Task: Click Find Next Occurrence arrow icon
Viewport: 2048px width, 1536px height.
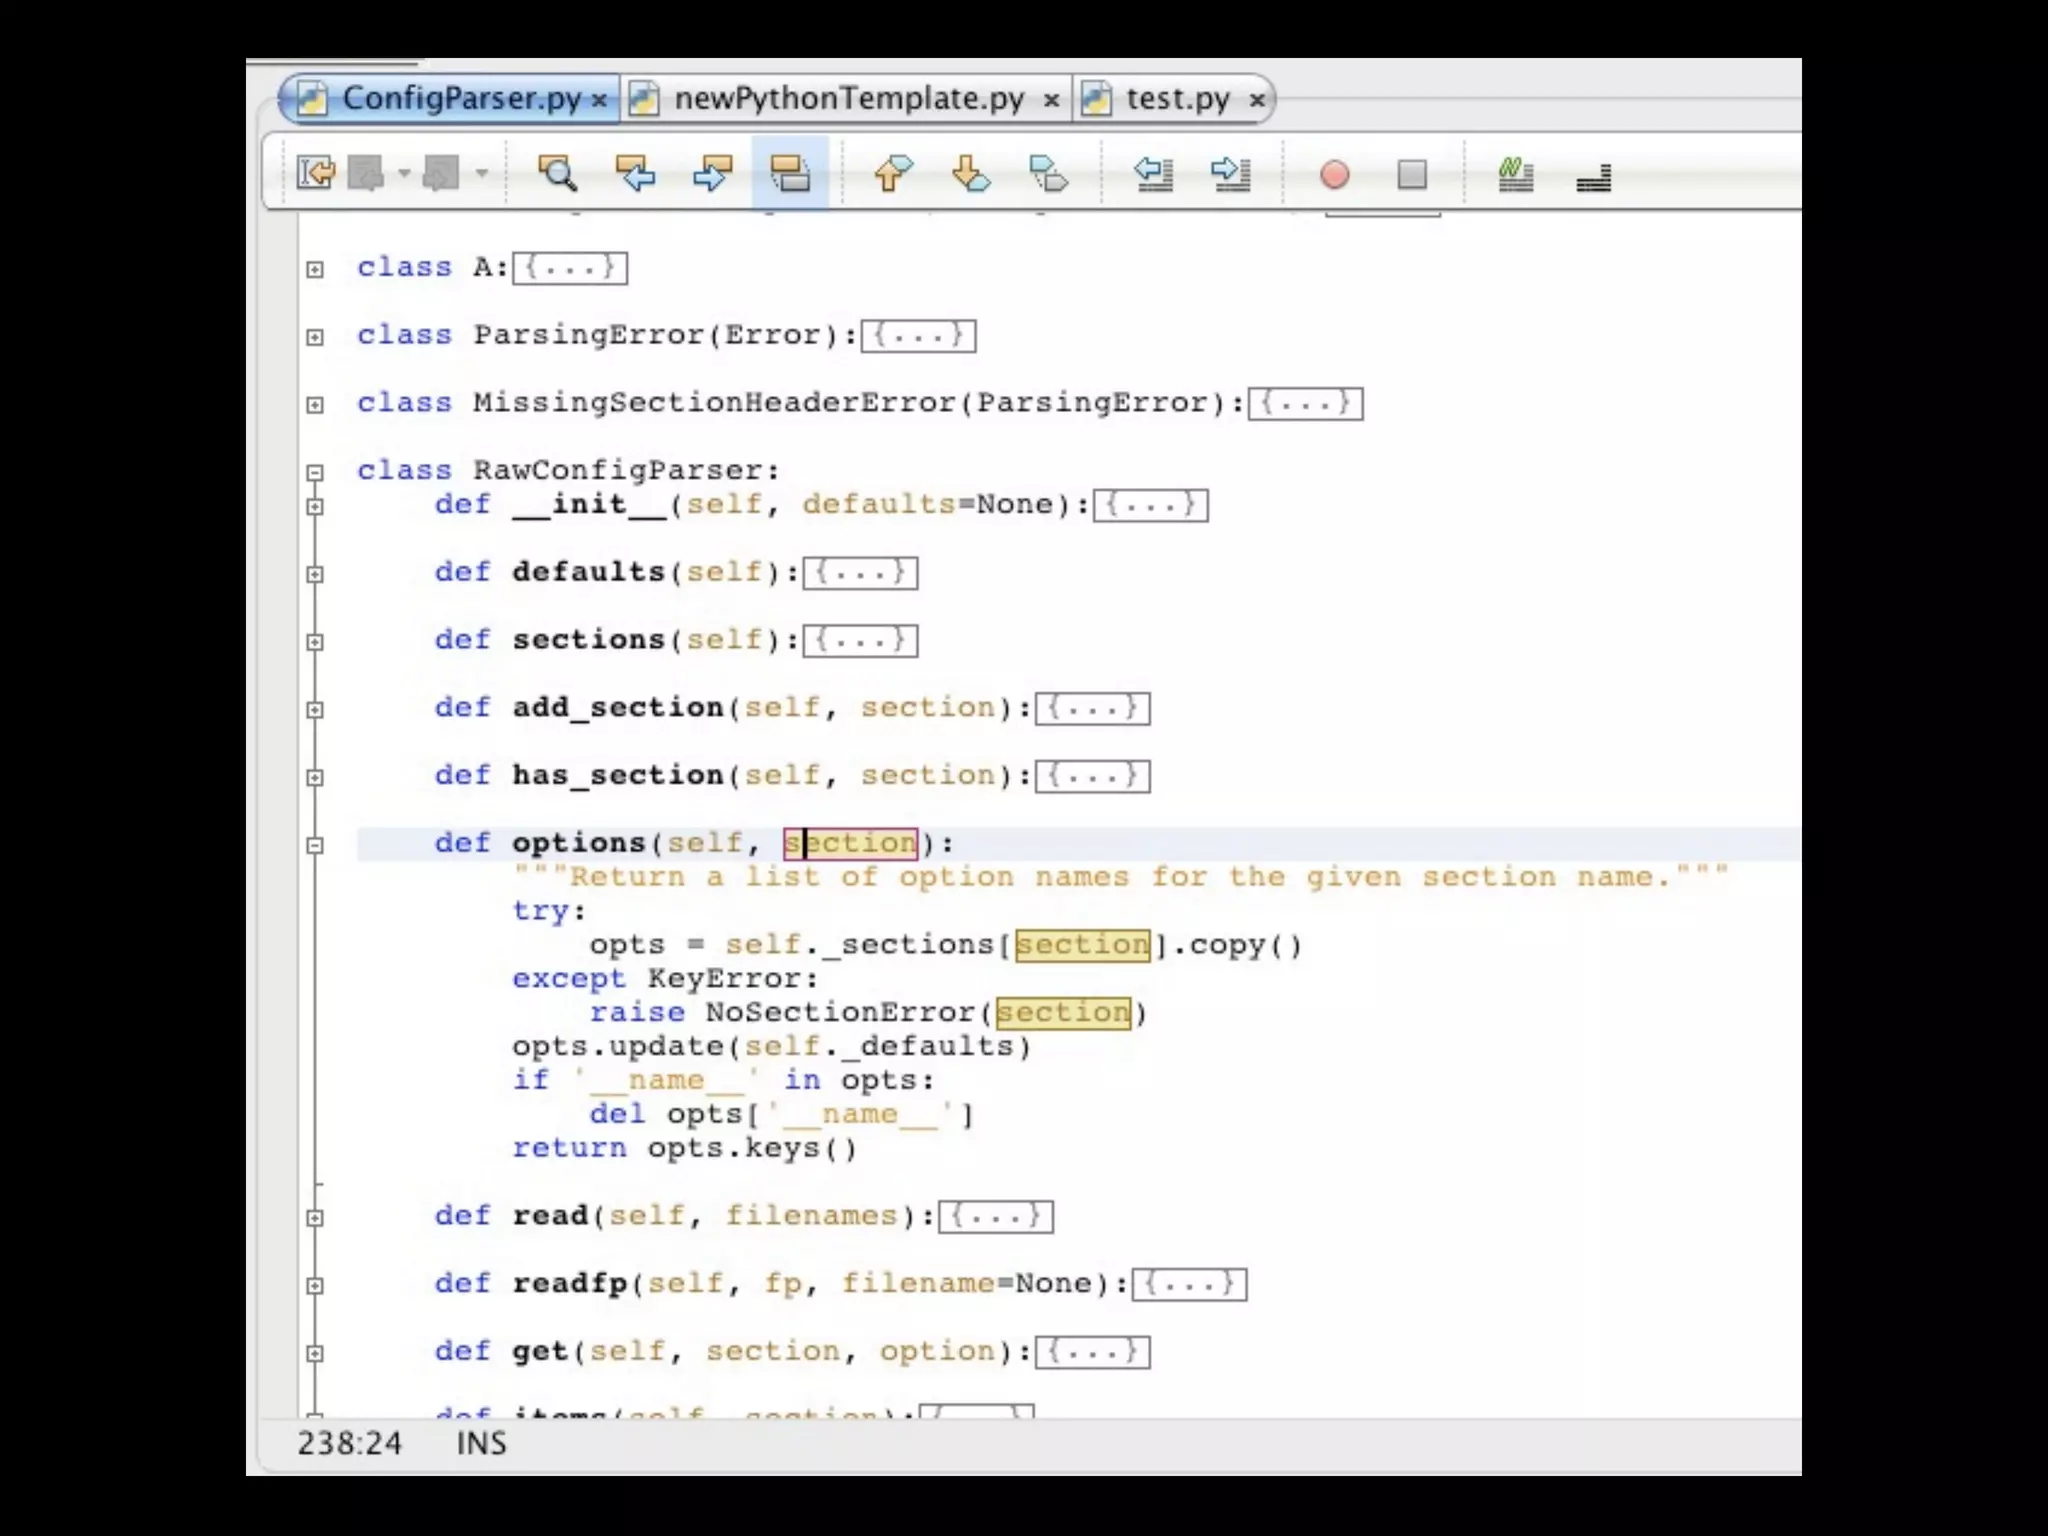Action: click(x=712, y=174)
